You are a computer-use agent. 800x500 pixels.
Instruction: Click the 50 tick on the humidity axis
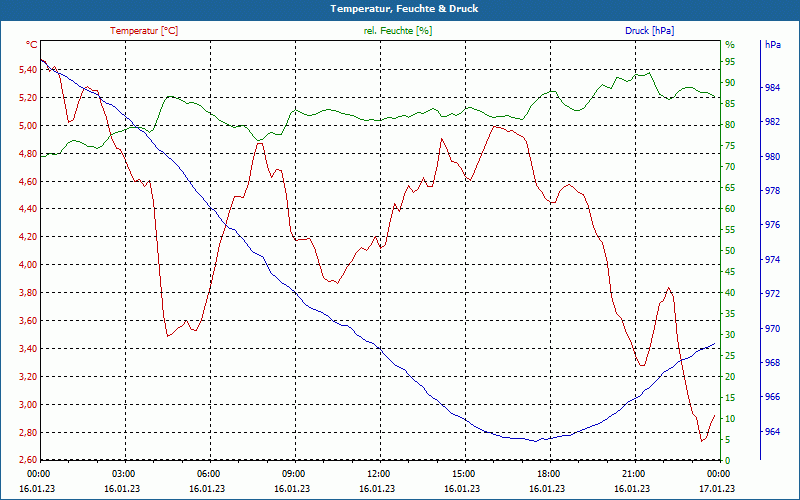point(730,251)
